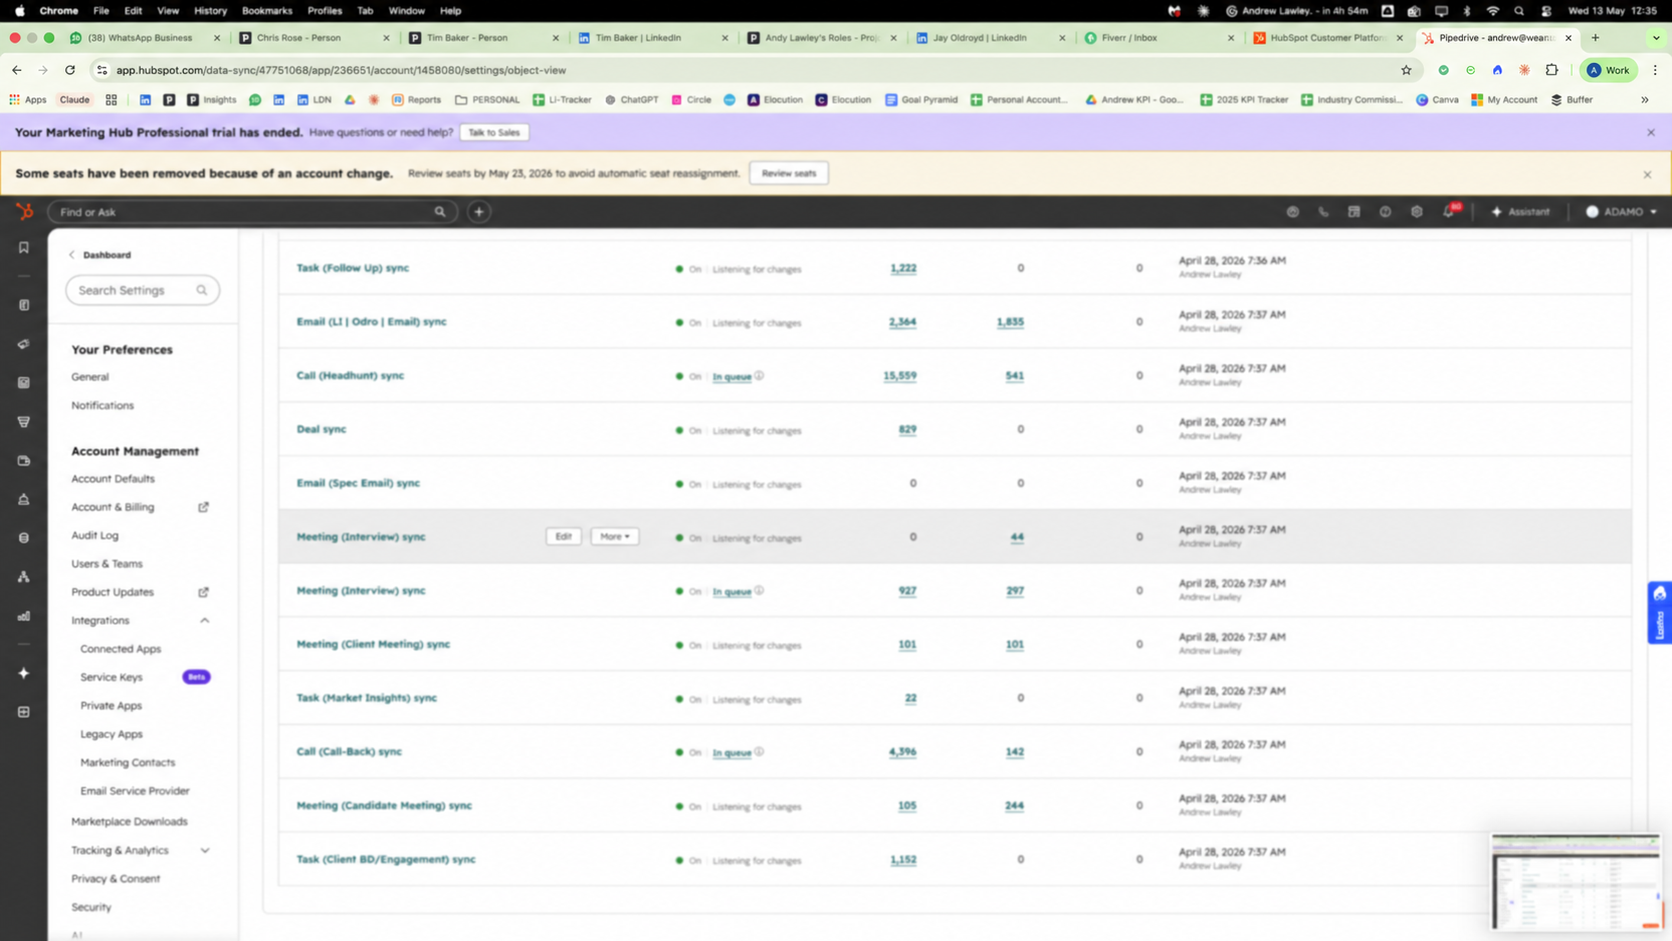Image resolution: width=1672 pixels, height=941 pixels.
Task: Click the macOS Spotlight search icon
Action: point(1519,11)
